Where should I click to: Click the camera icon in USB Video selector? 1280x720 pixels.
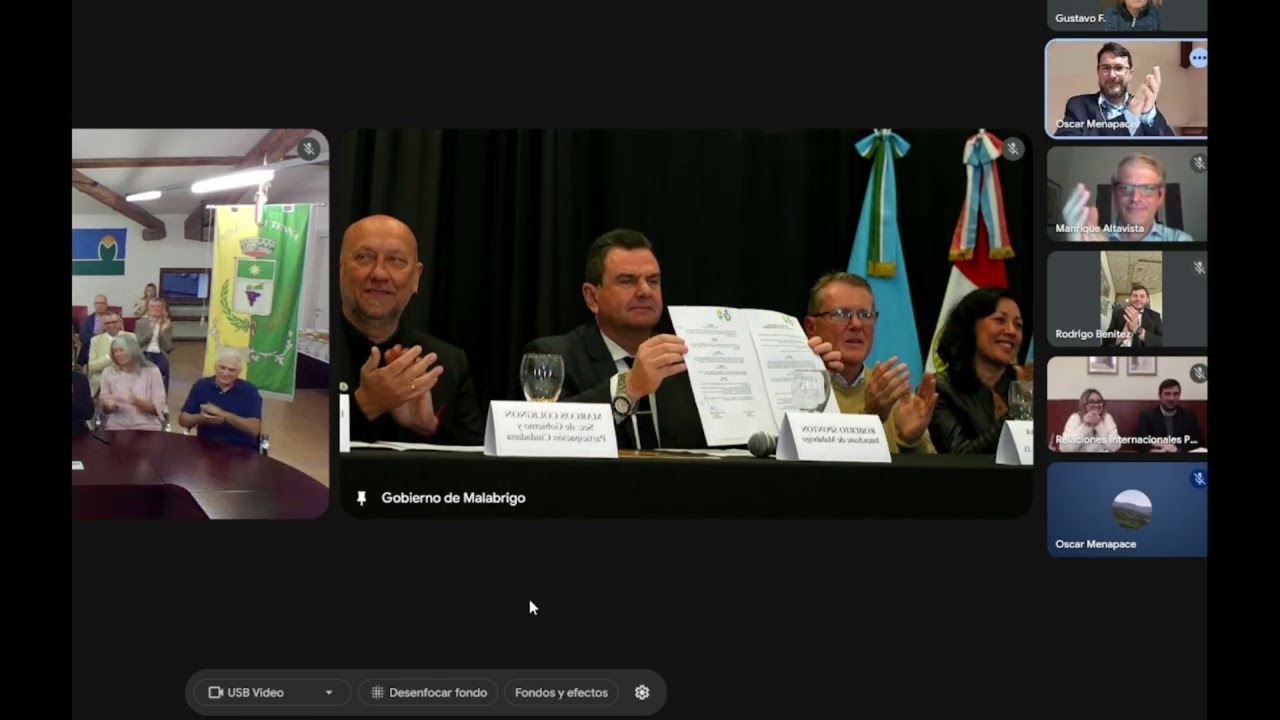215,692
